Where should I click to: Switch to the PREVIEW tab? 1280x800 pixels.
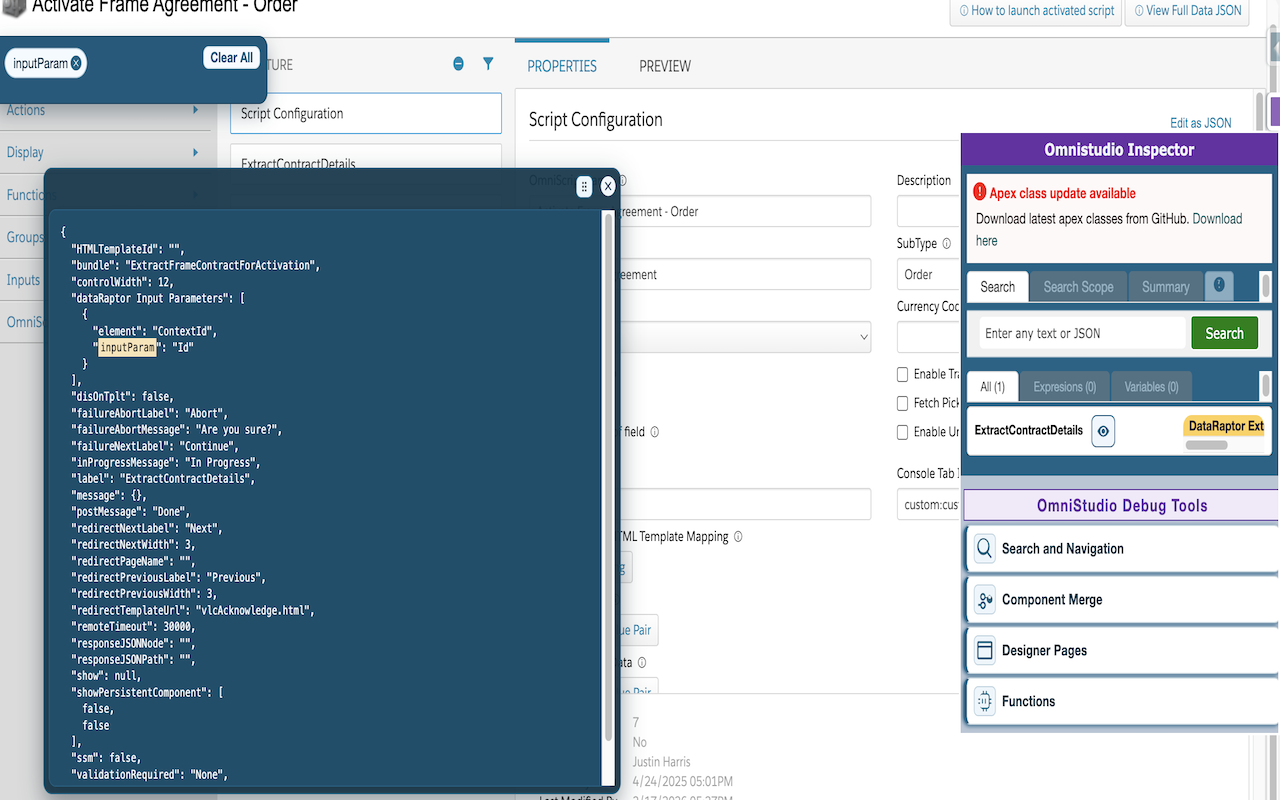click(665, 66)
